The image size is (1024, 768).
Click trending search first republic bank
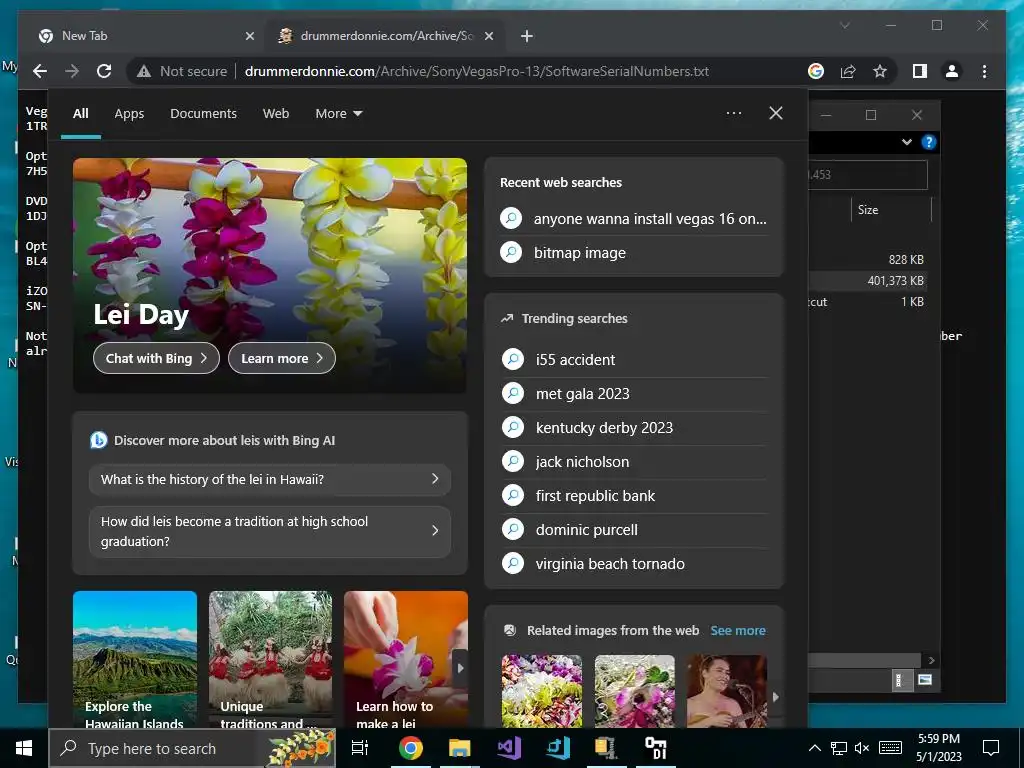(x=633, y=496)
